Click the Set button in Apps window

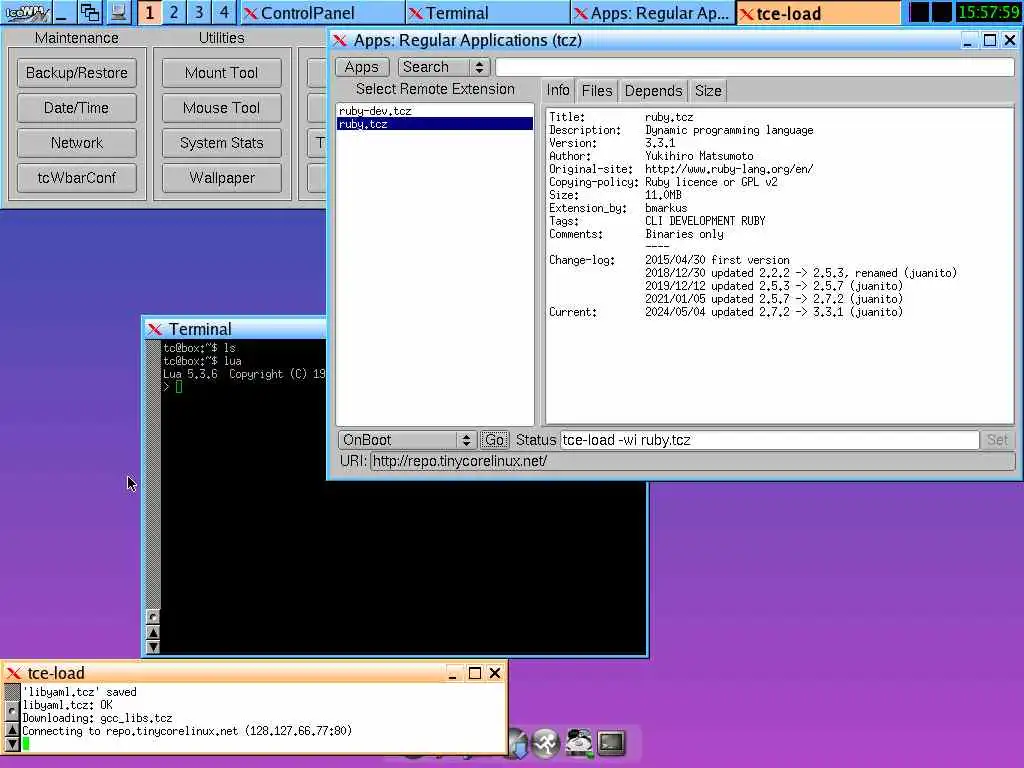click(997, 440)
